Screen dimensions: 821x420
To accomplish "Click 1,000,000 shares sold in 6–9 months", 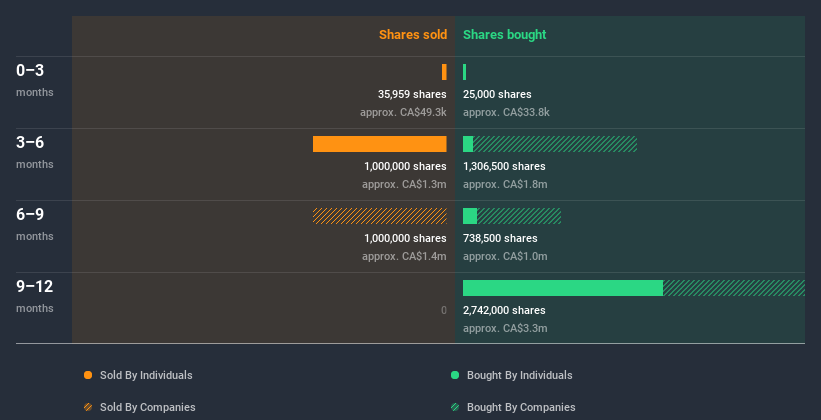I will point(405,238).
